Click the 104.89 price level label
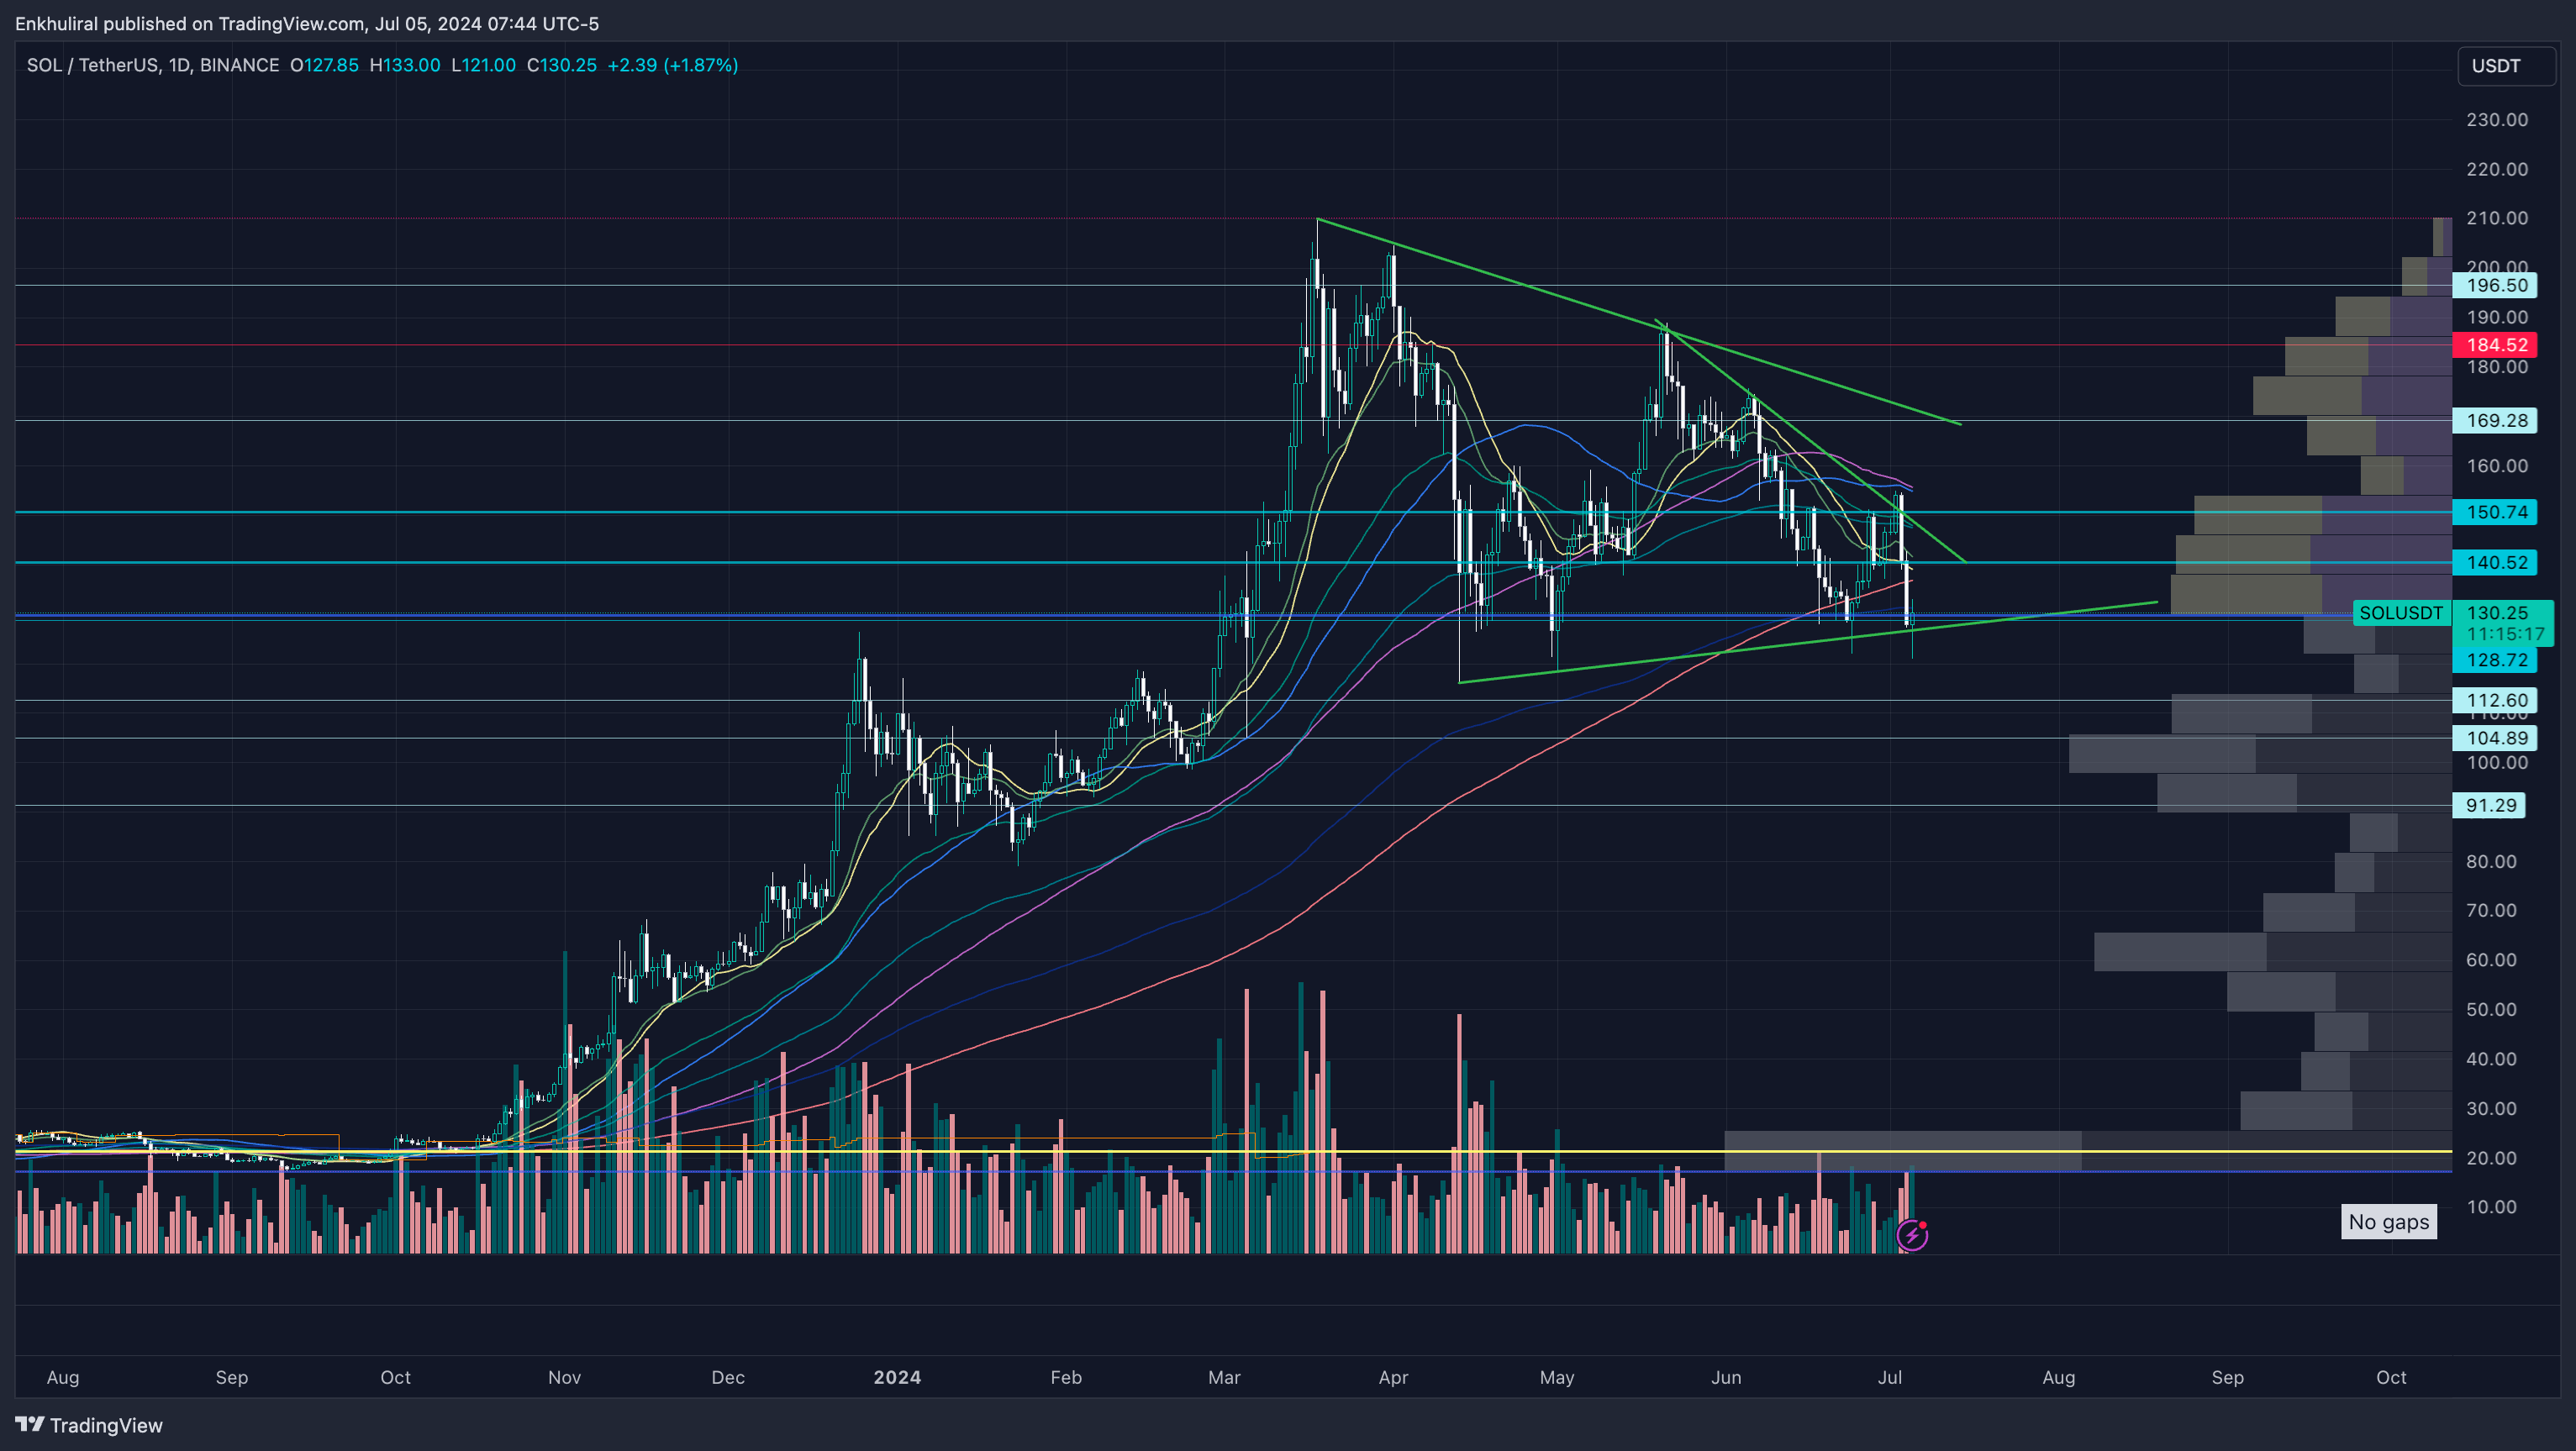Screen dimensions: 2576x1451 [2496, 738]
